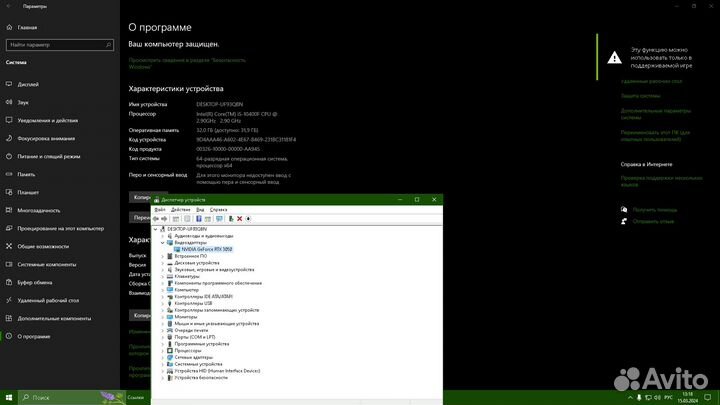Screen dimensions: 720x405
Task: Select Системные устройства row in Device Manager
Action: (x=198, y=364)
